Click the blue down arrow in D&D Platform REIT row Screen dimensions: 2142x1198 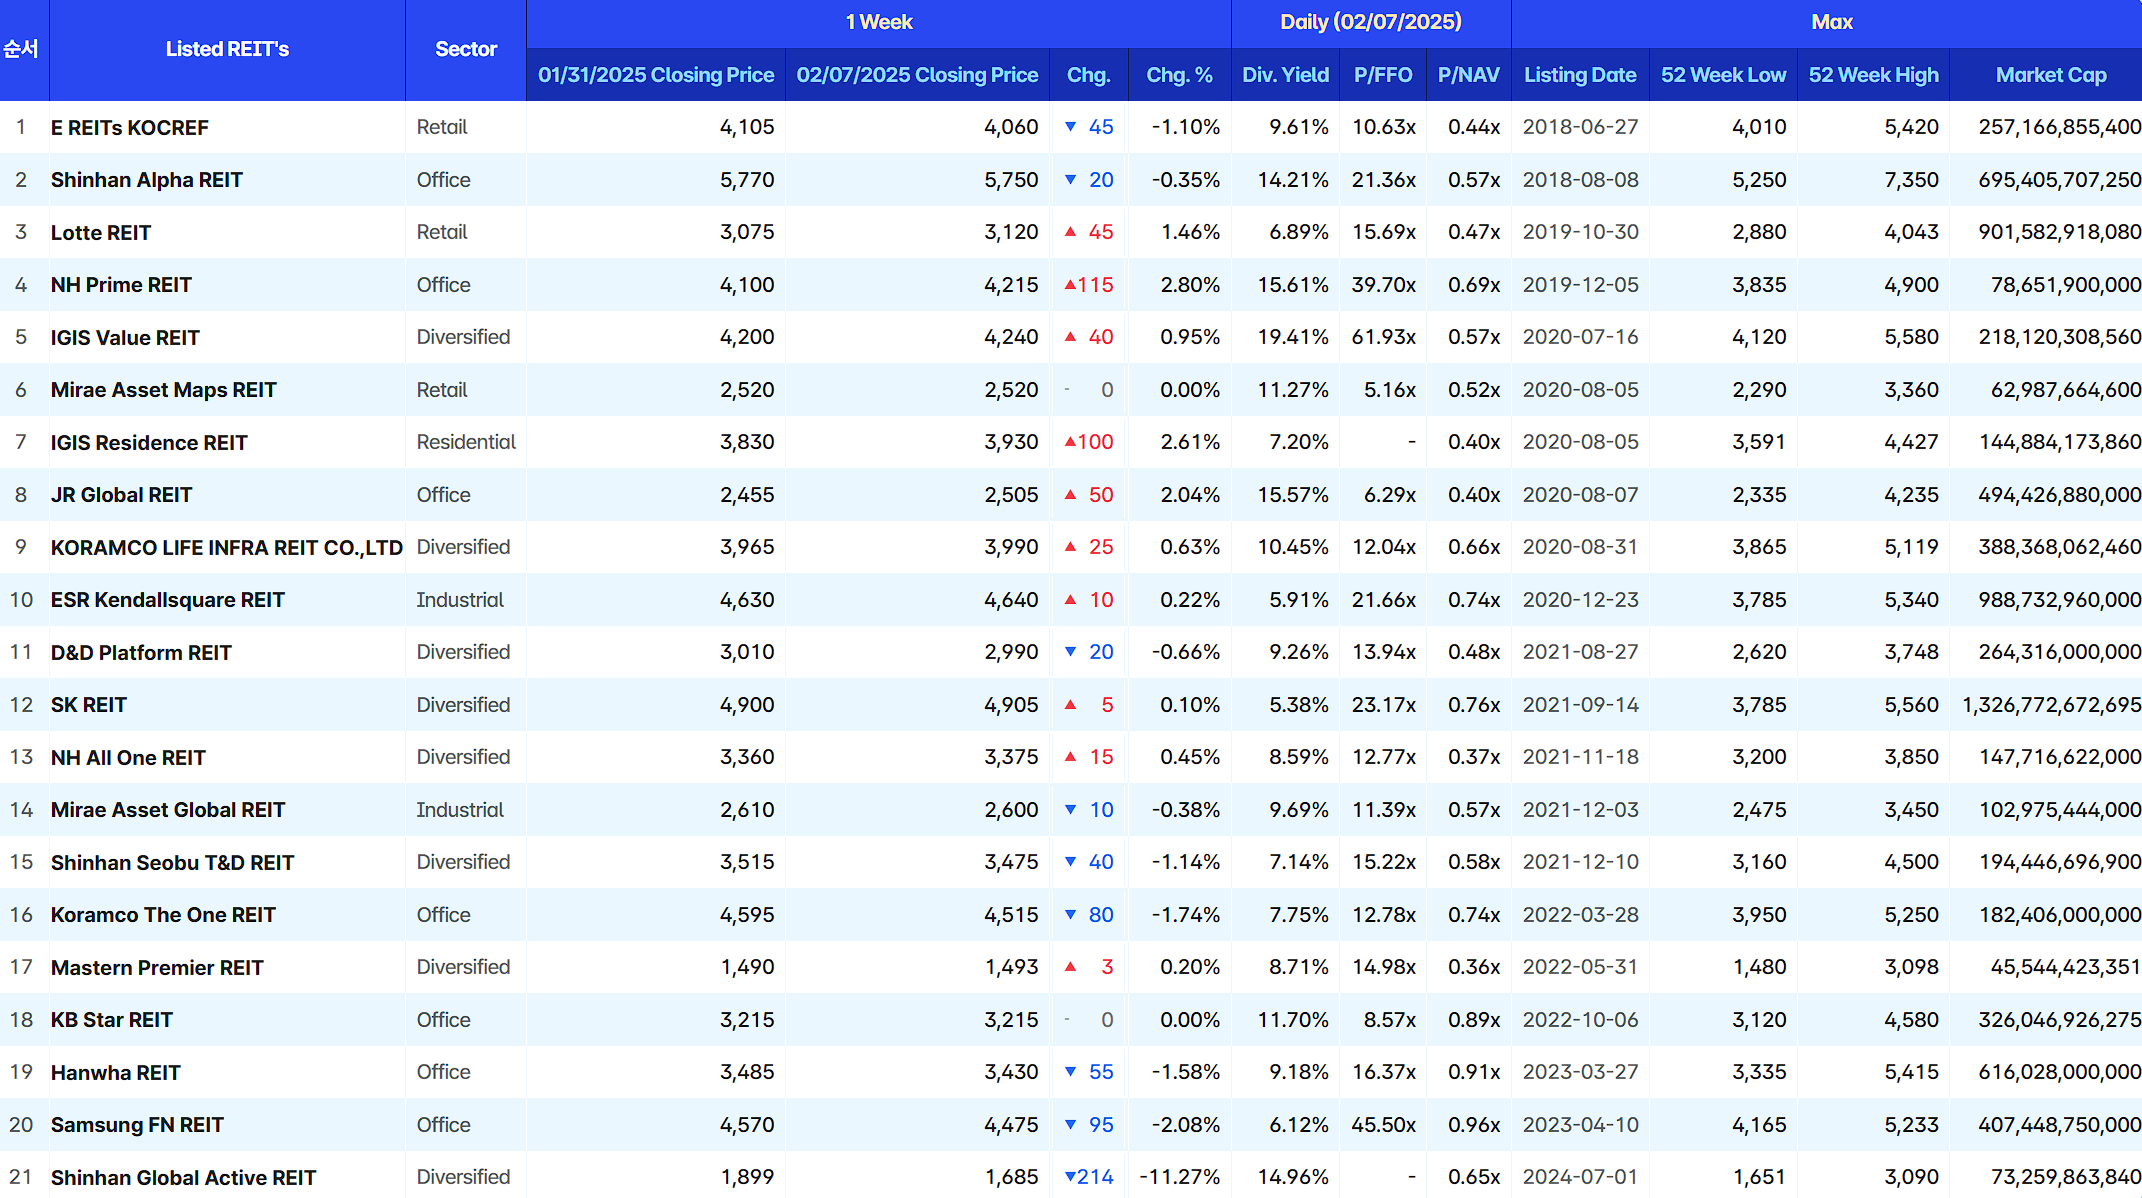pos(1070,652)
